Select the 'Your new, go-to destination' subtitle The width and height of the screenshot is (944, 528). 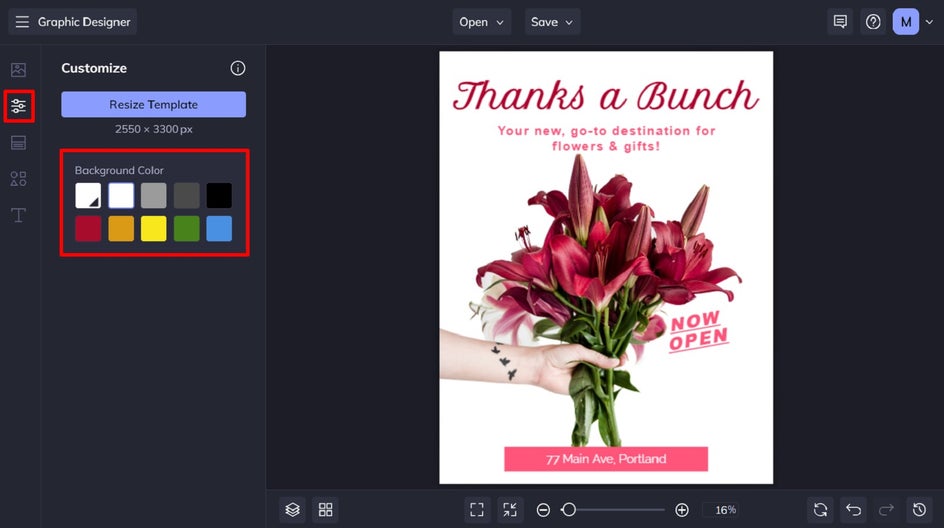[x=606, y=138]
